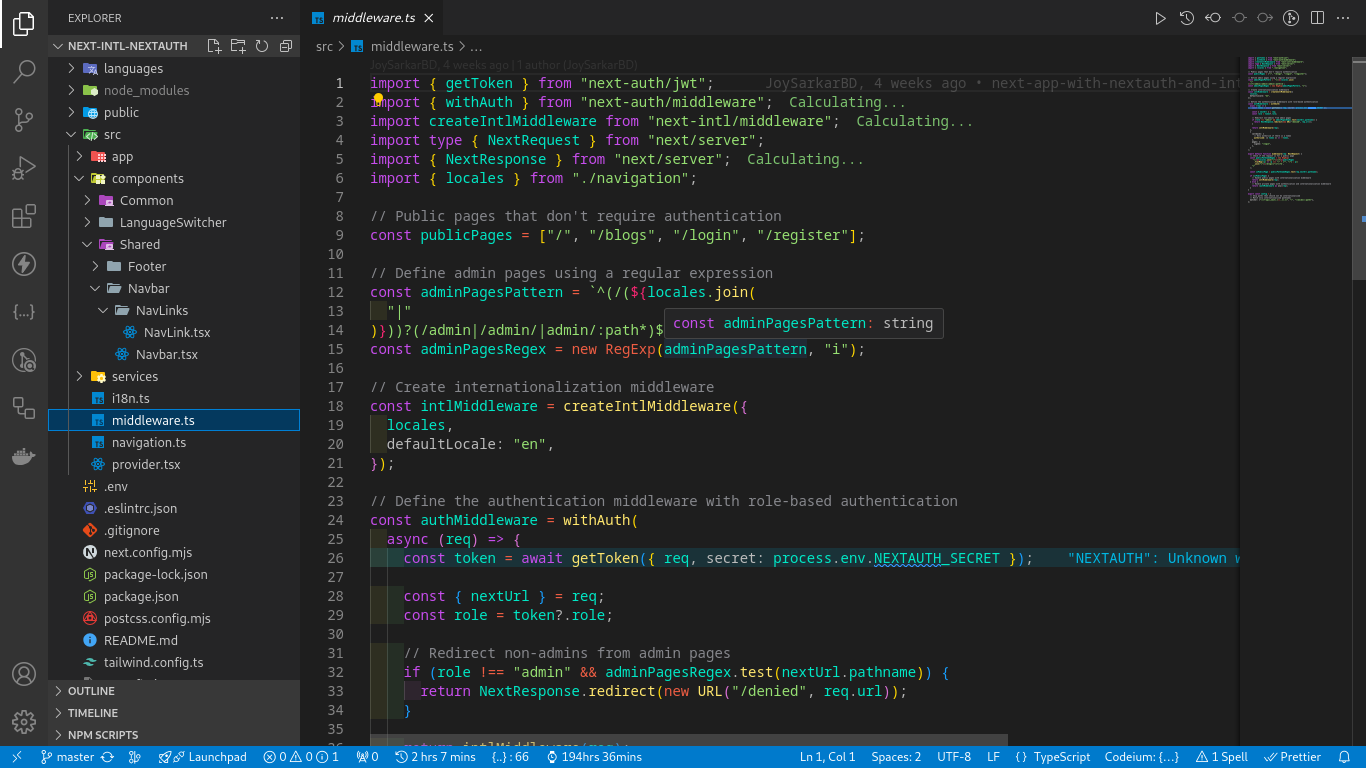This screenshot has width=1366, height=768.
Task: Open errors and warnings count in status bar
Action: pyautogui.click(x=301, y=757)
